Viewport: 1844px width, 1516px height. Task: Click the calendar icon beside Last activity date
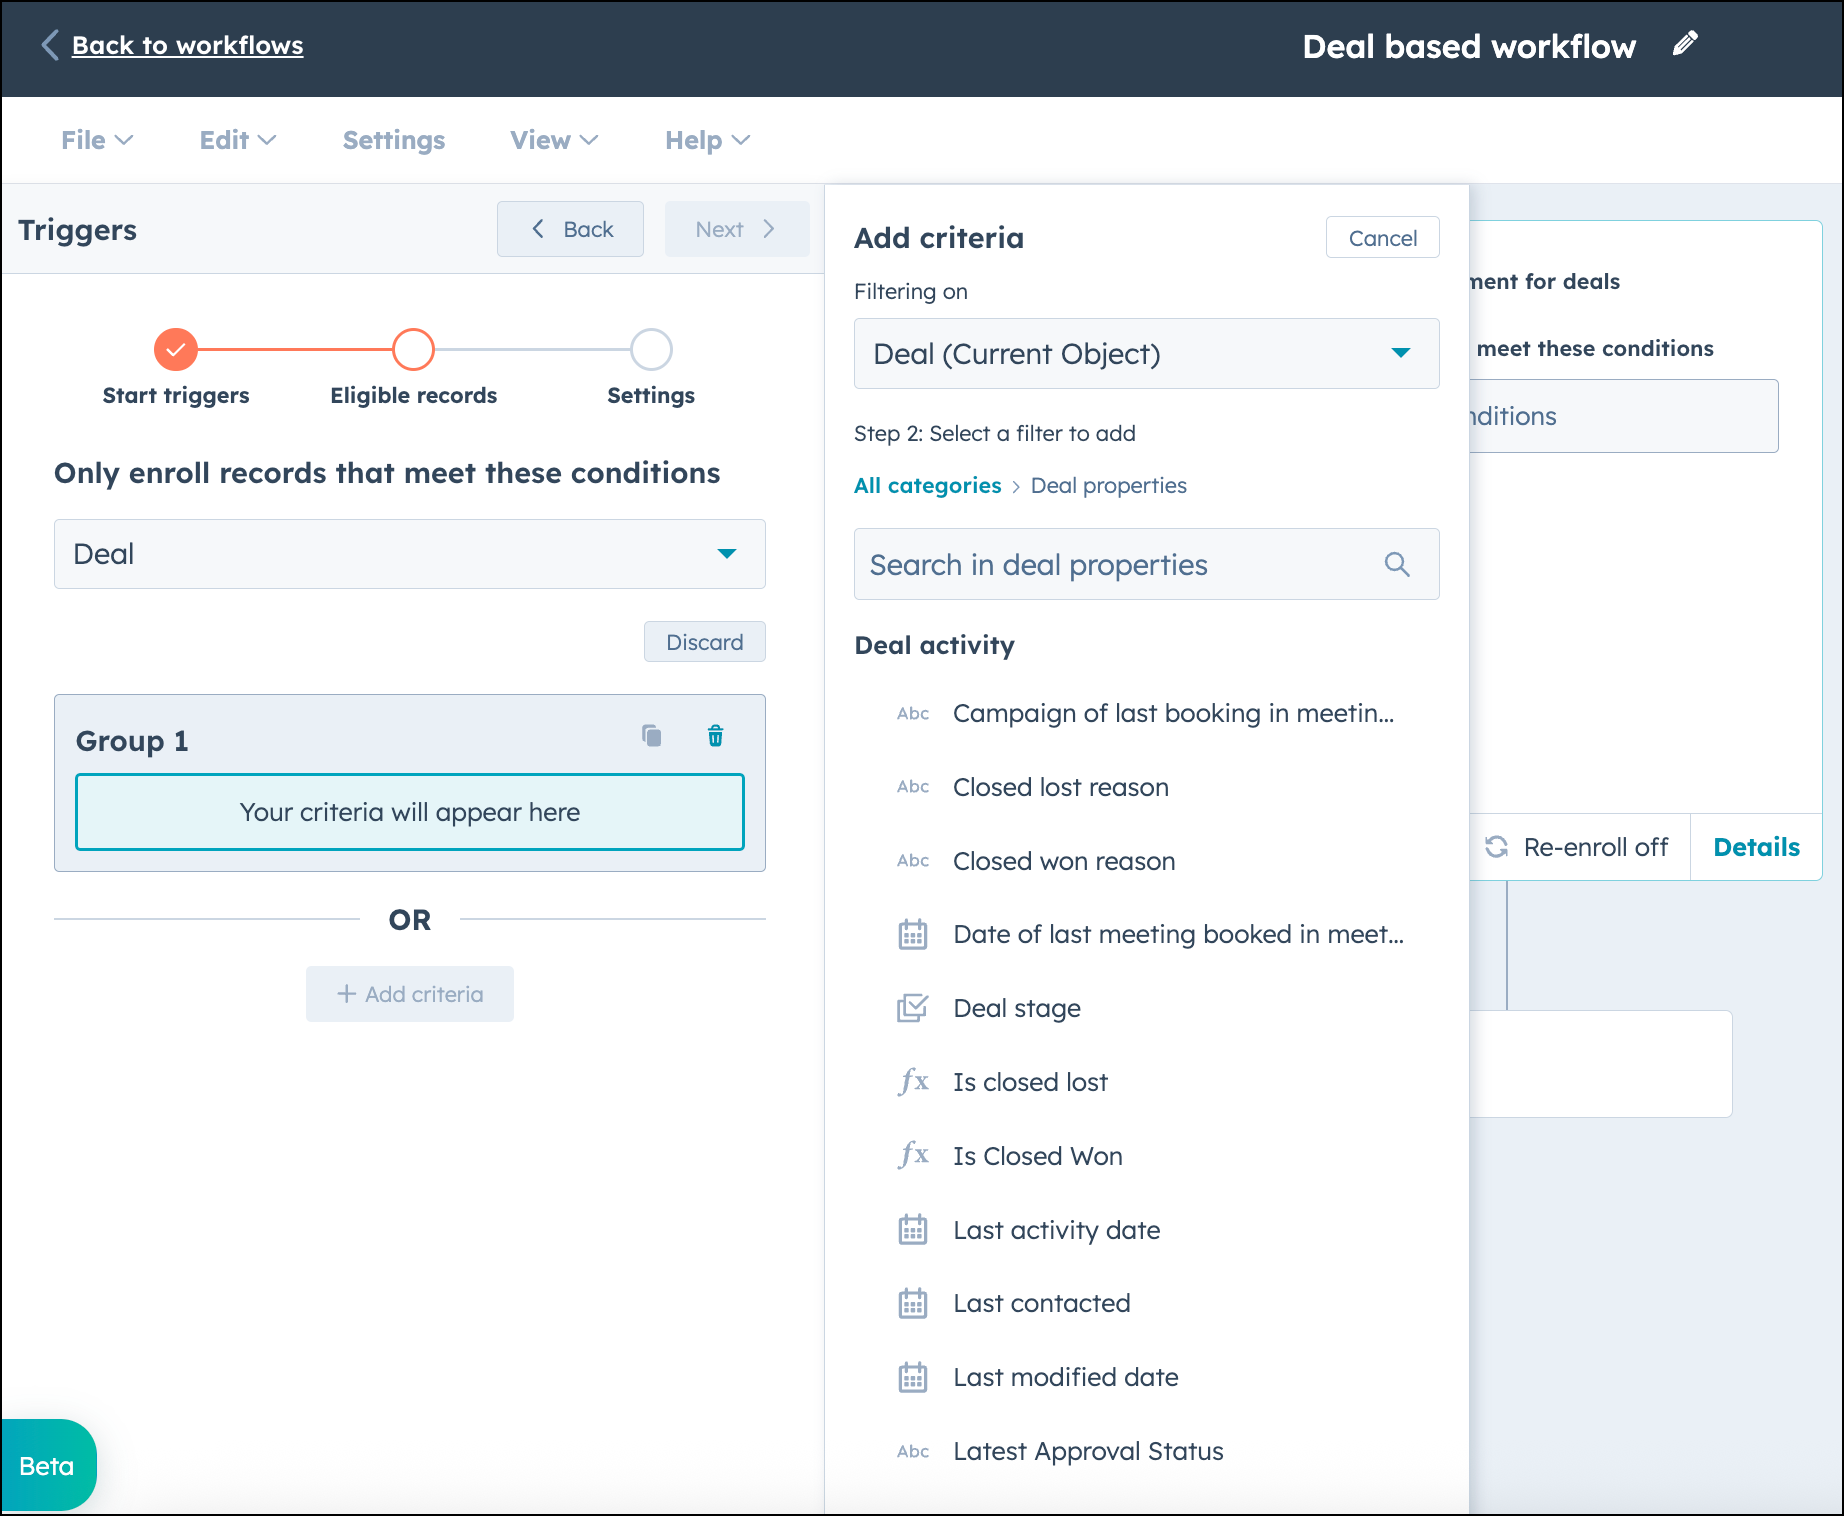click(x=913, y=1230)
